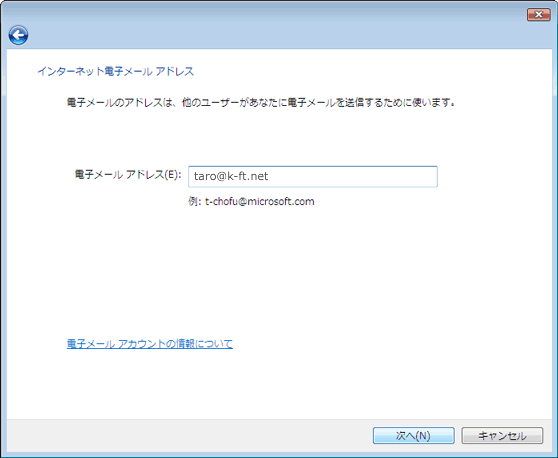Screen dimensions: 558x458
Task: Click the example text t-chofu@microsoft.com
Action: (x=259, y=201)
